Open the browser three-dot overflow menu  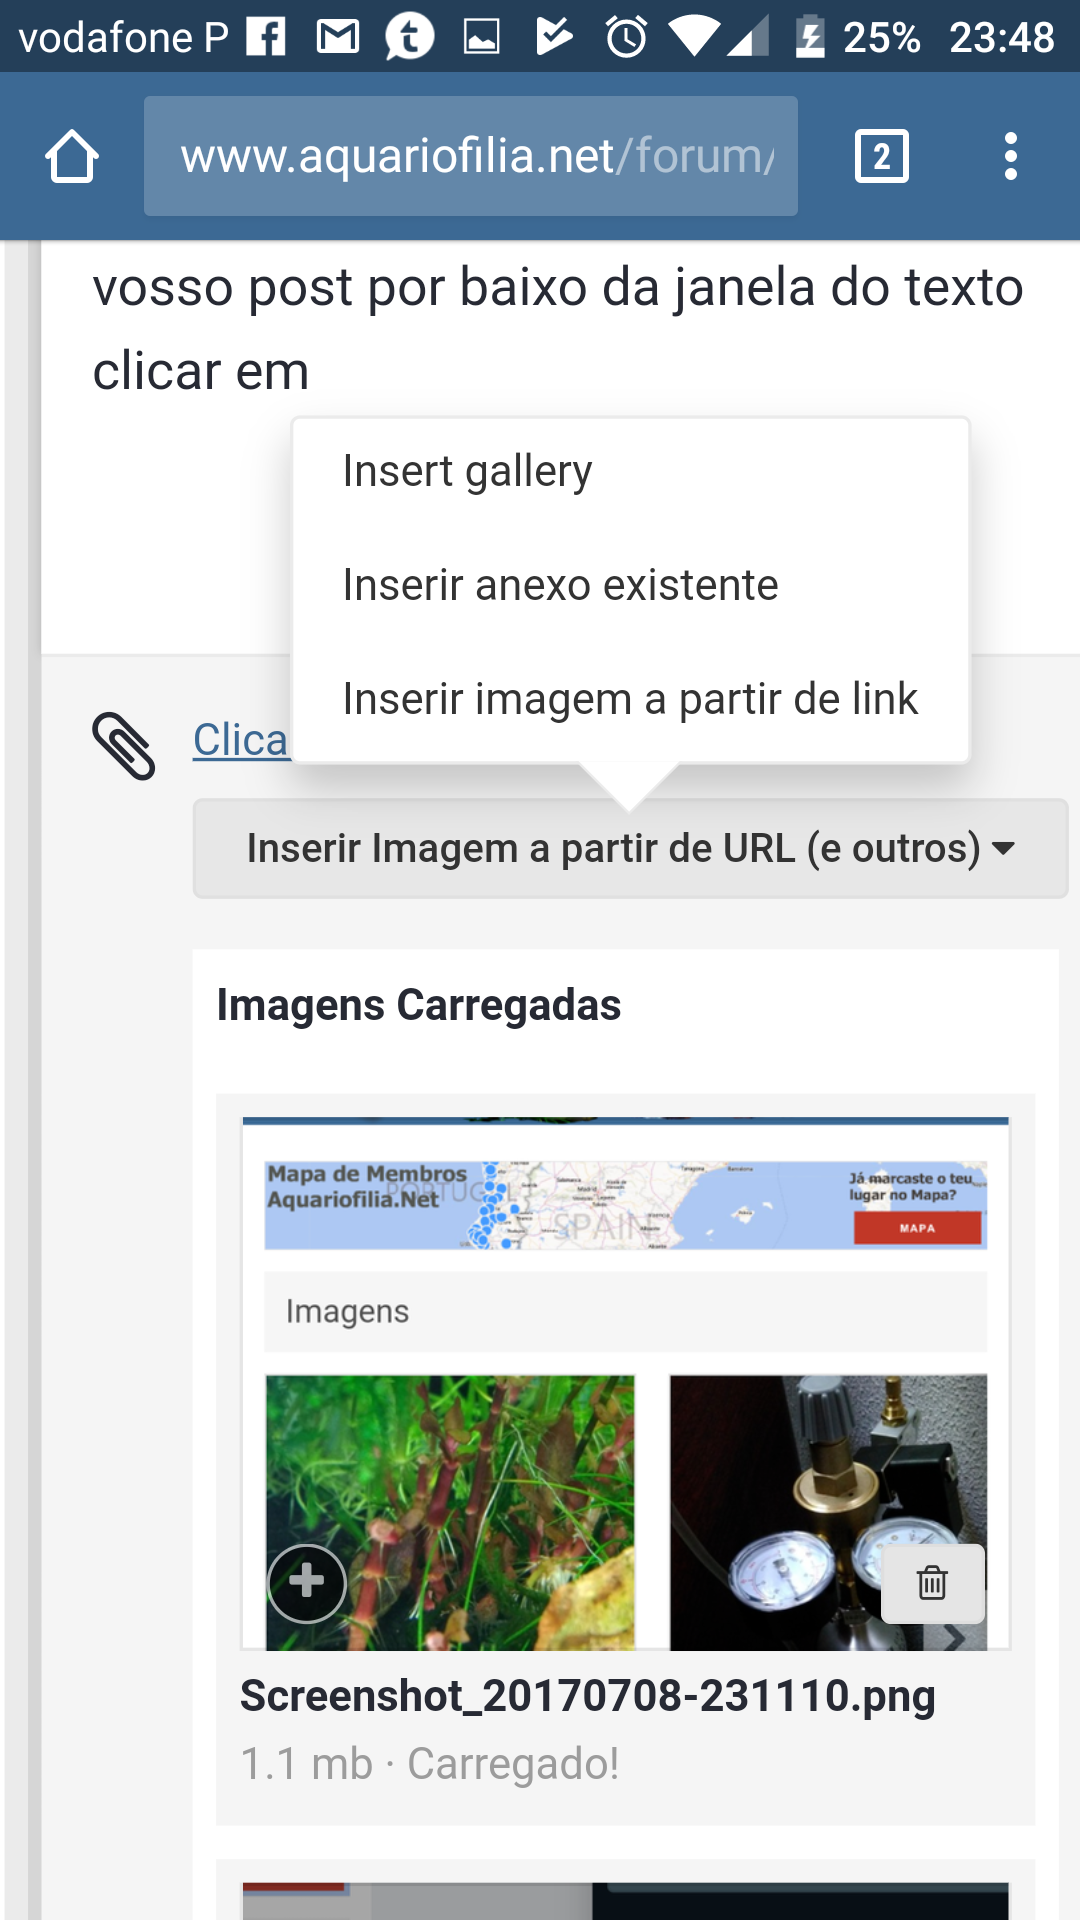point(1011,157)
